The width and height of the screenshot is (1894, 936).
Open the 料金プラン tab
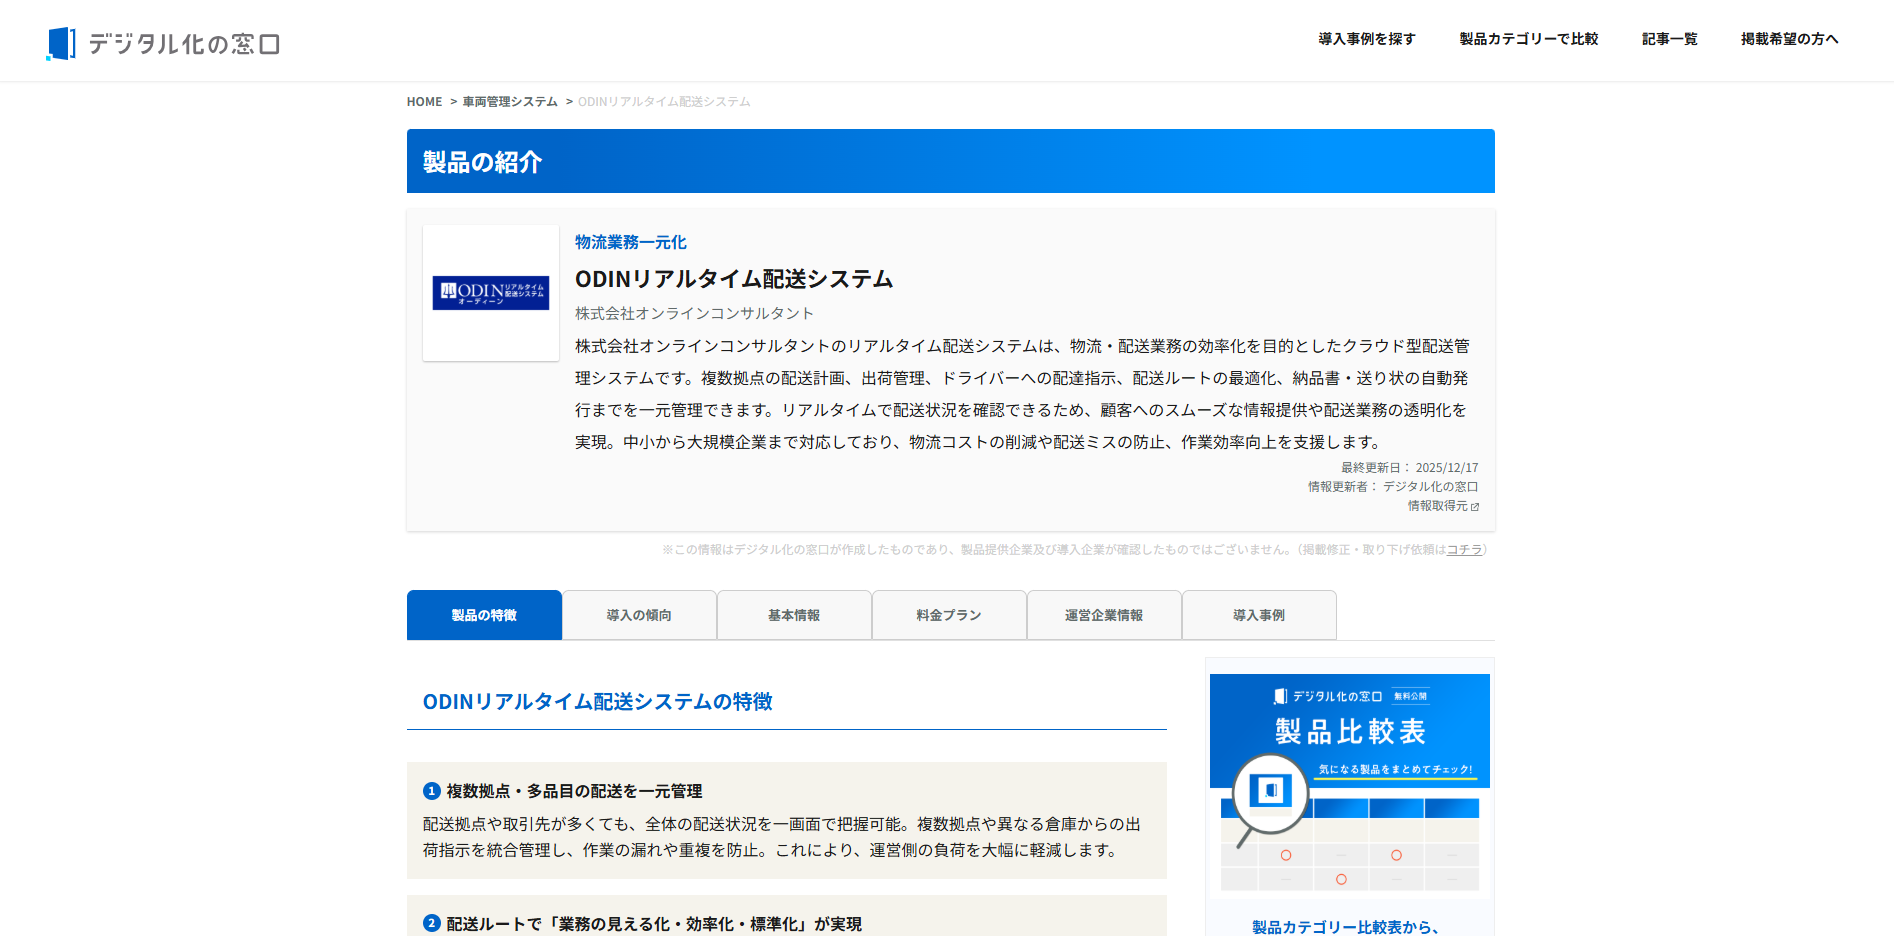[x=949, y=614]
